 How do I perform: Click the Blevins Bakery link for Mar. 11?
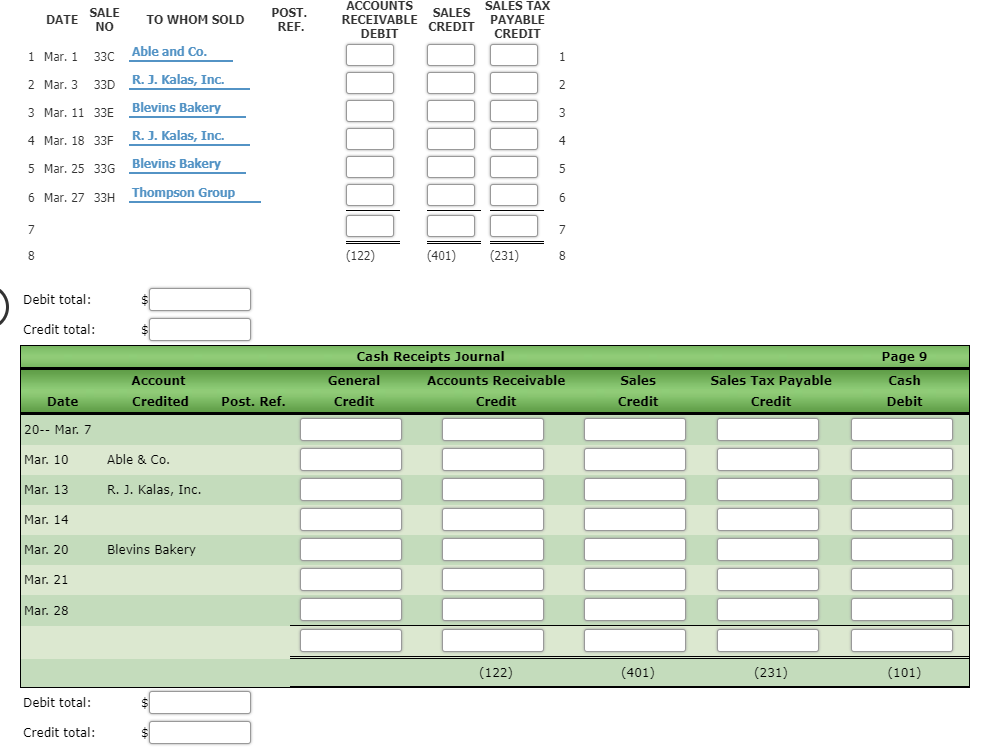point(181,107)
